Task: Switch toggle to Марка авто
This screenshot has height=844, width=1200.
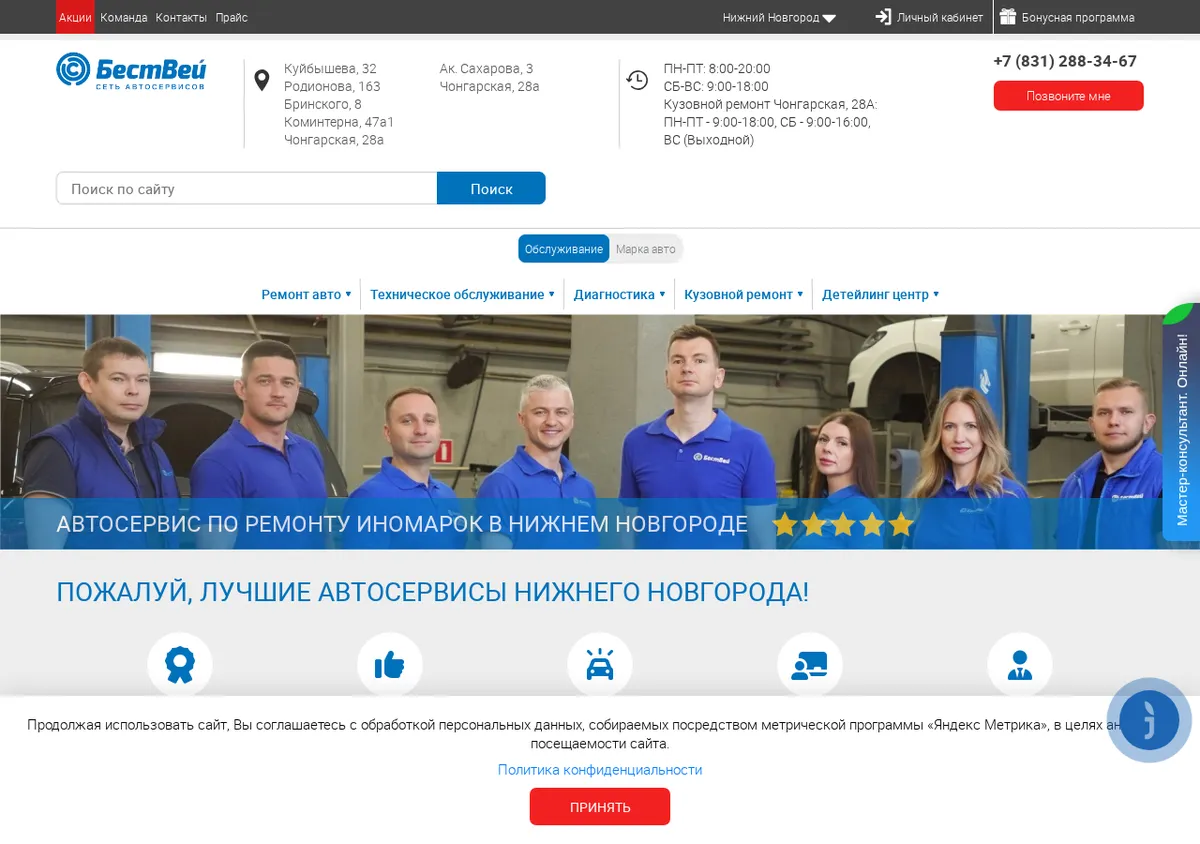Action: click(646, 249)
